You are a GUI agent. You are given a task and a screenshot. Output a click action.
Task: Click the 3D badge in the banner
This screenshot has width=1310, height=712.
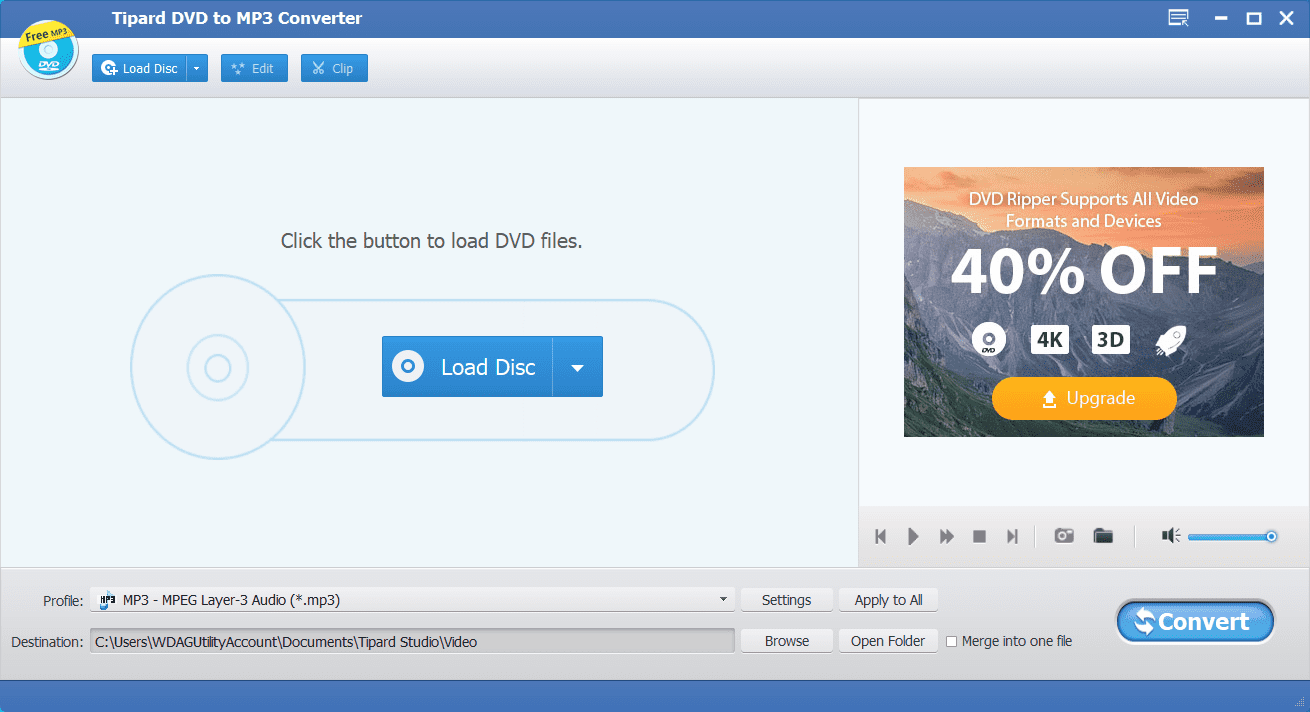click(x=1110, y=340)
